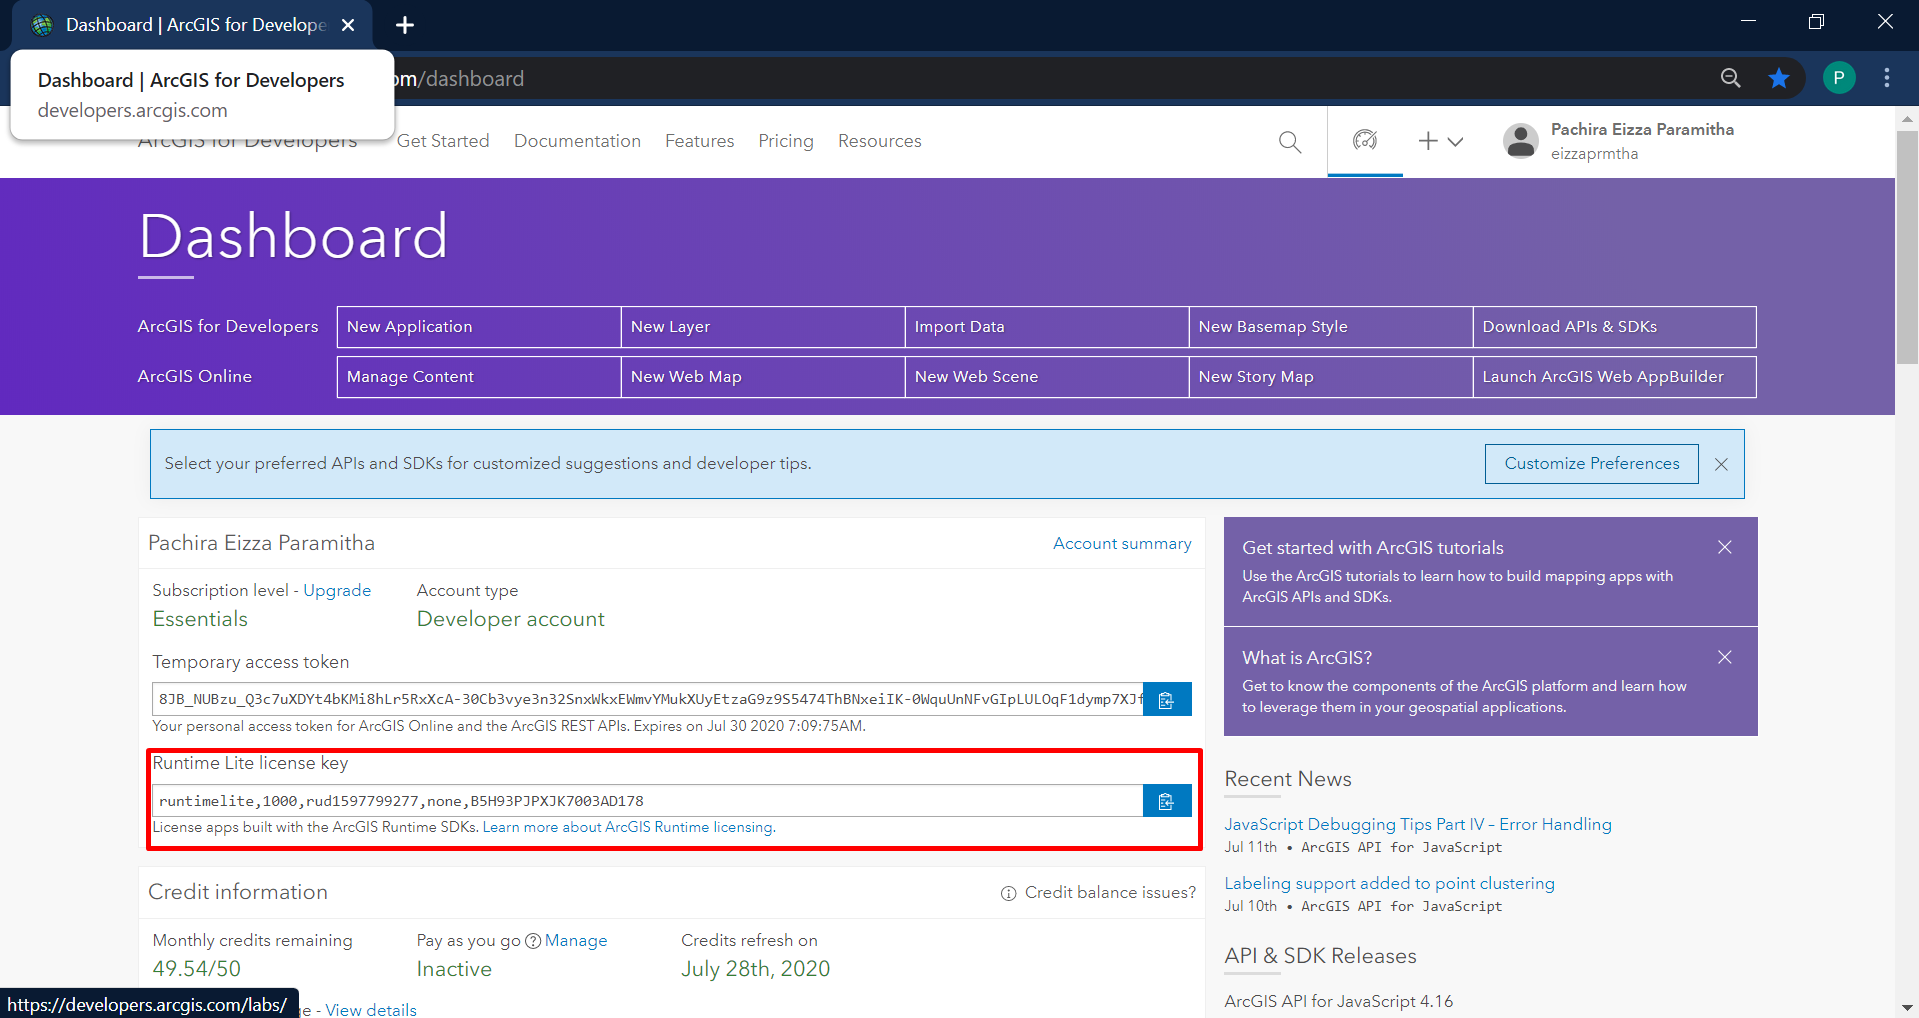Close the What is ArcGIS card
Viewport: 1919px width, 1018px height.
click(1725, 657)
